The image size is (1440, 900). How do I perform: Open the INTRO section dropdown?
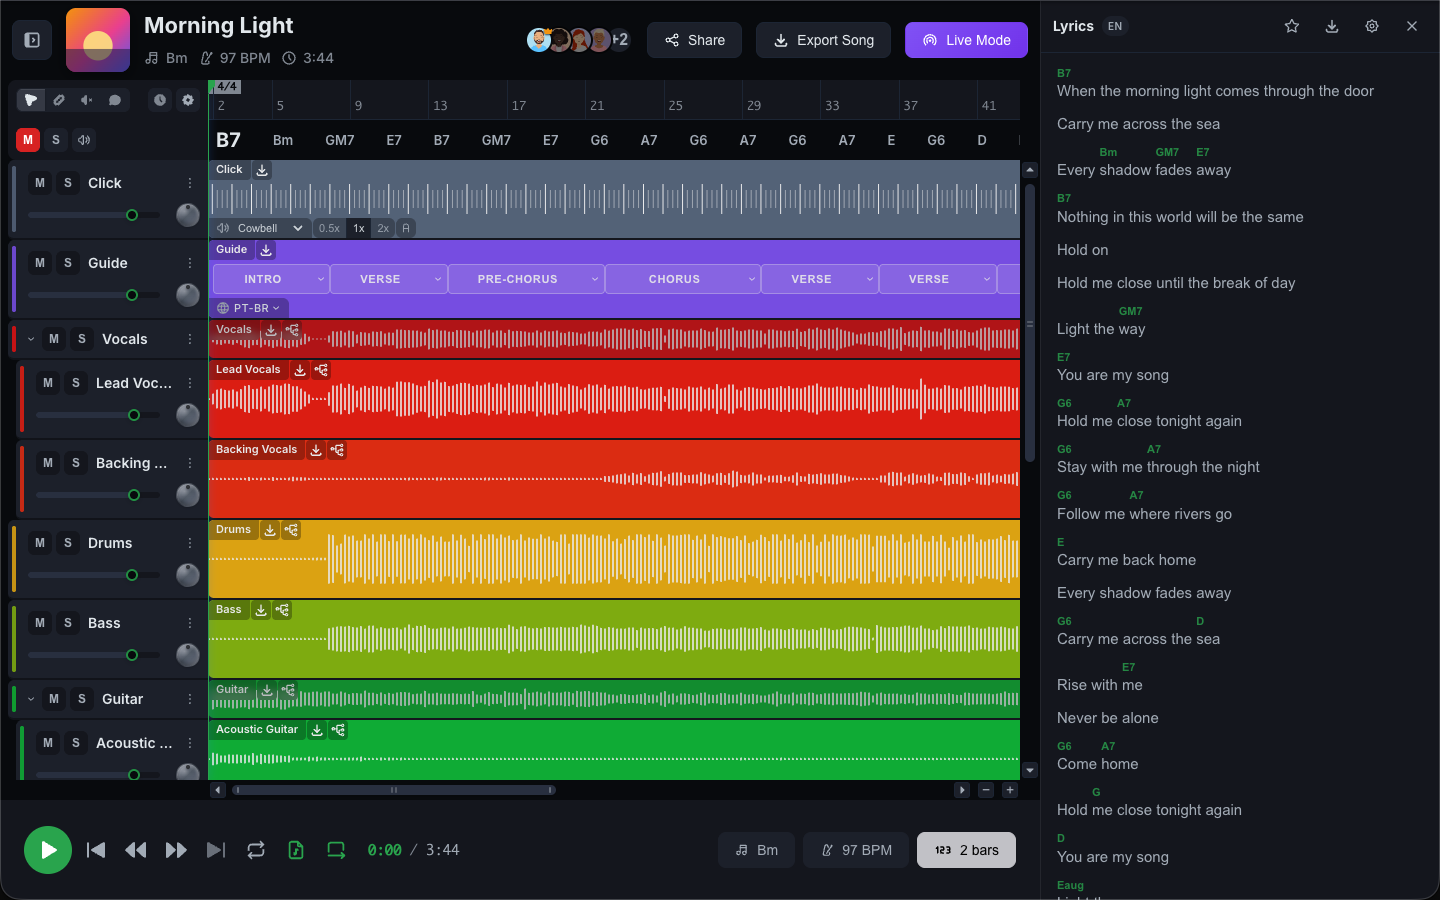pos(321,279)
